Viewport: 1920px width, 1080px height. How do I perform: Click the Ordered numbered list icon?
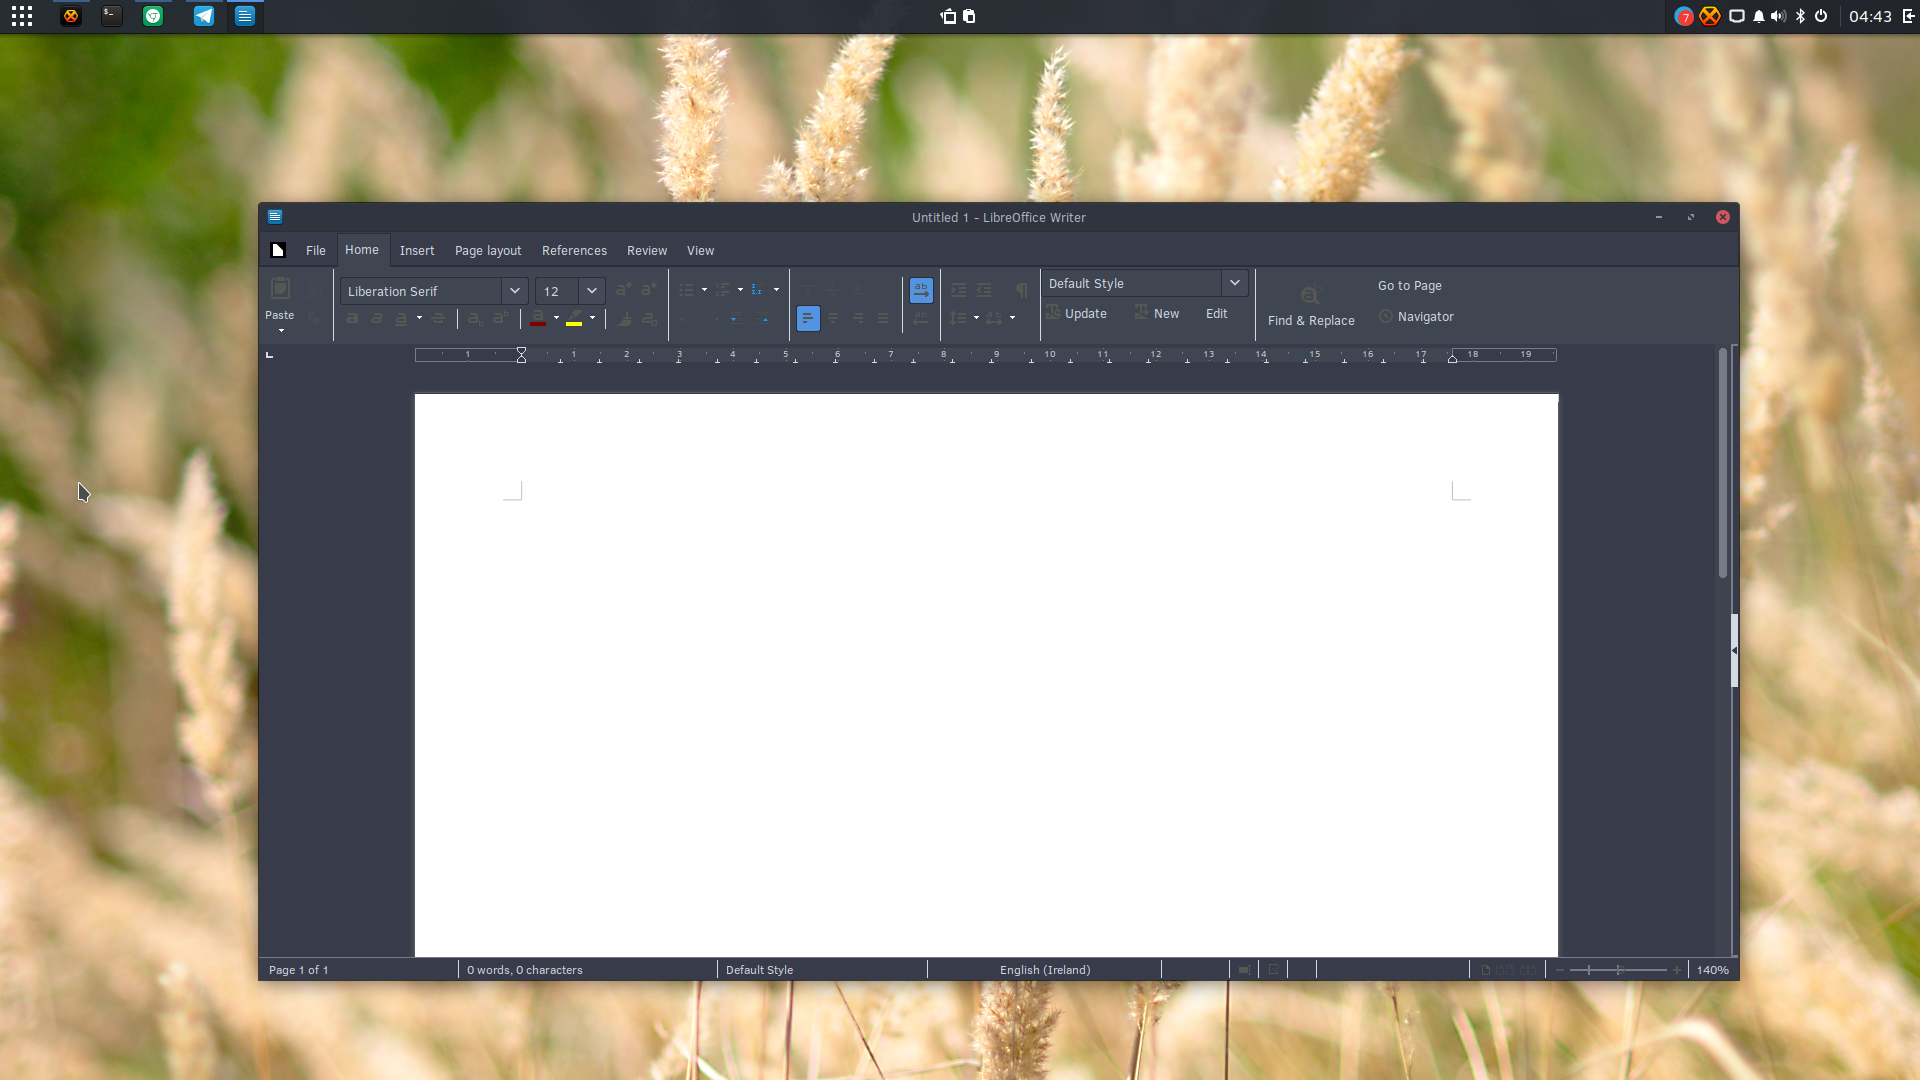click(x=722, y=290)
